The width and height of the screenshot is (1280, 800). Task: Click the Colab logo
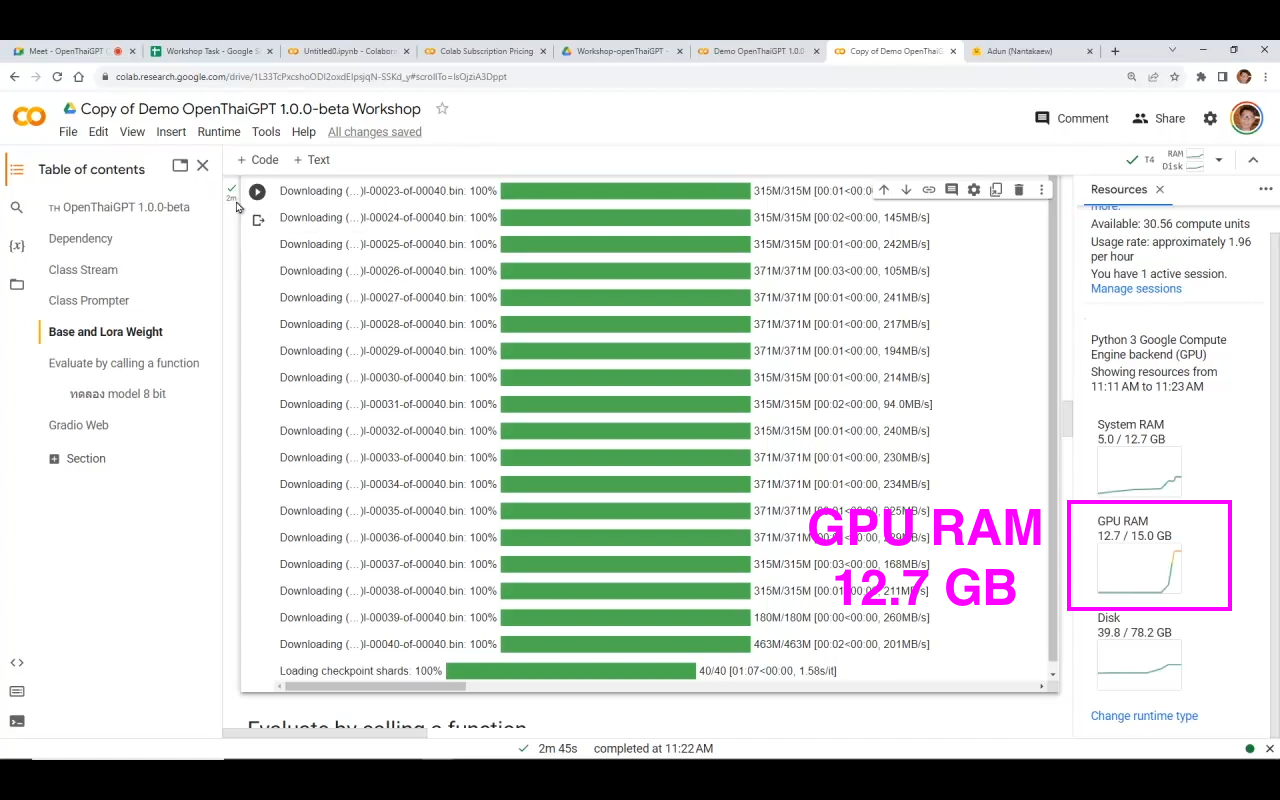tap(29, 117)
